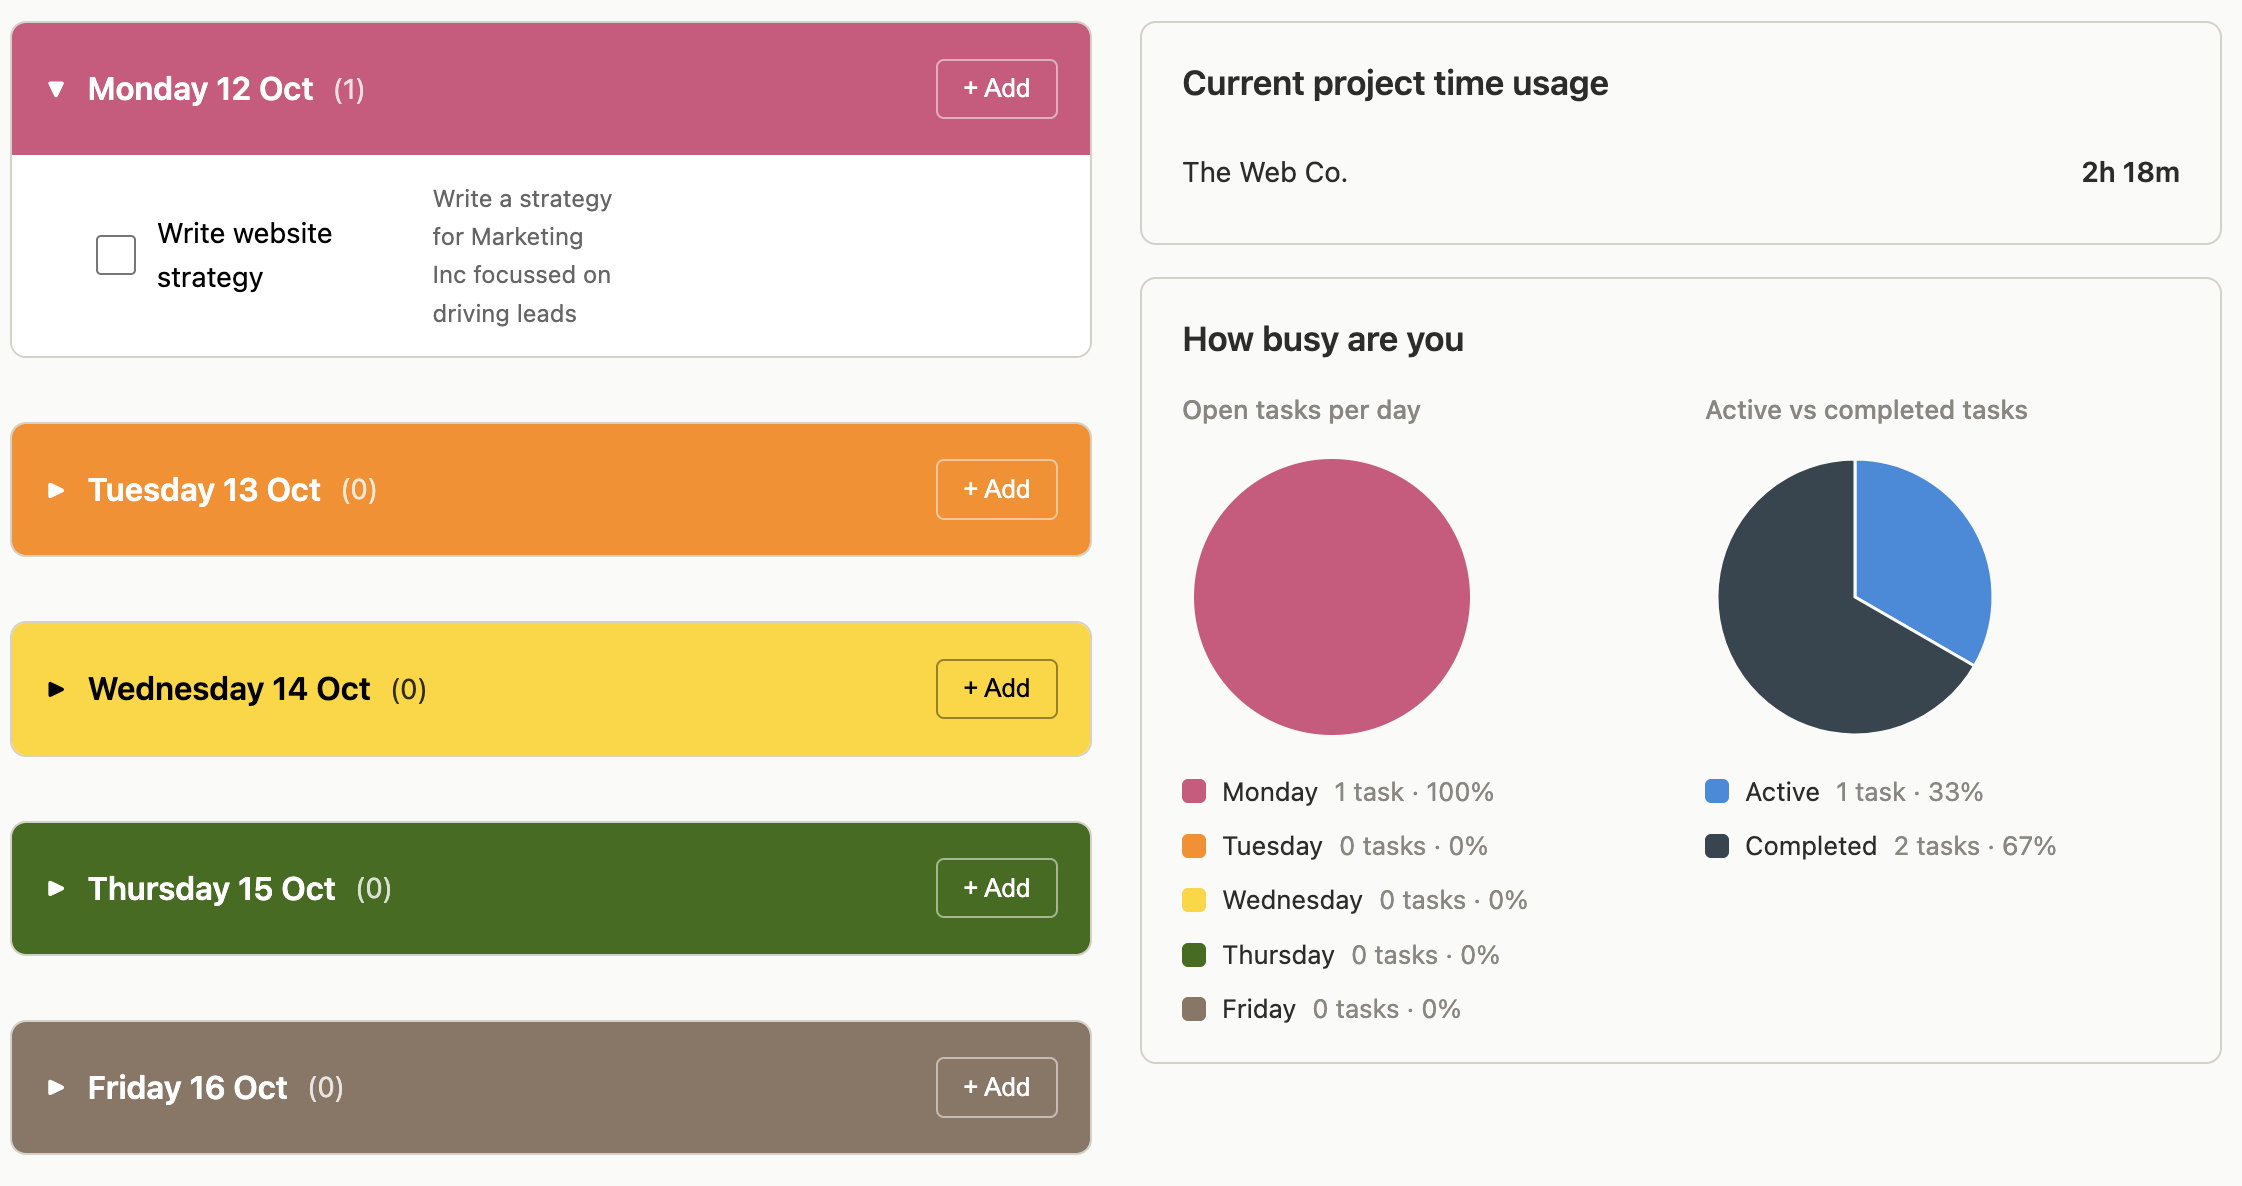
Task: Add a task to Wednesday 14 Oct
Action: pyautogui.click(x=996, y=688)
